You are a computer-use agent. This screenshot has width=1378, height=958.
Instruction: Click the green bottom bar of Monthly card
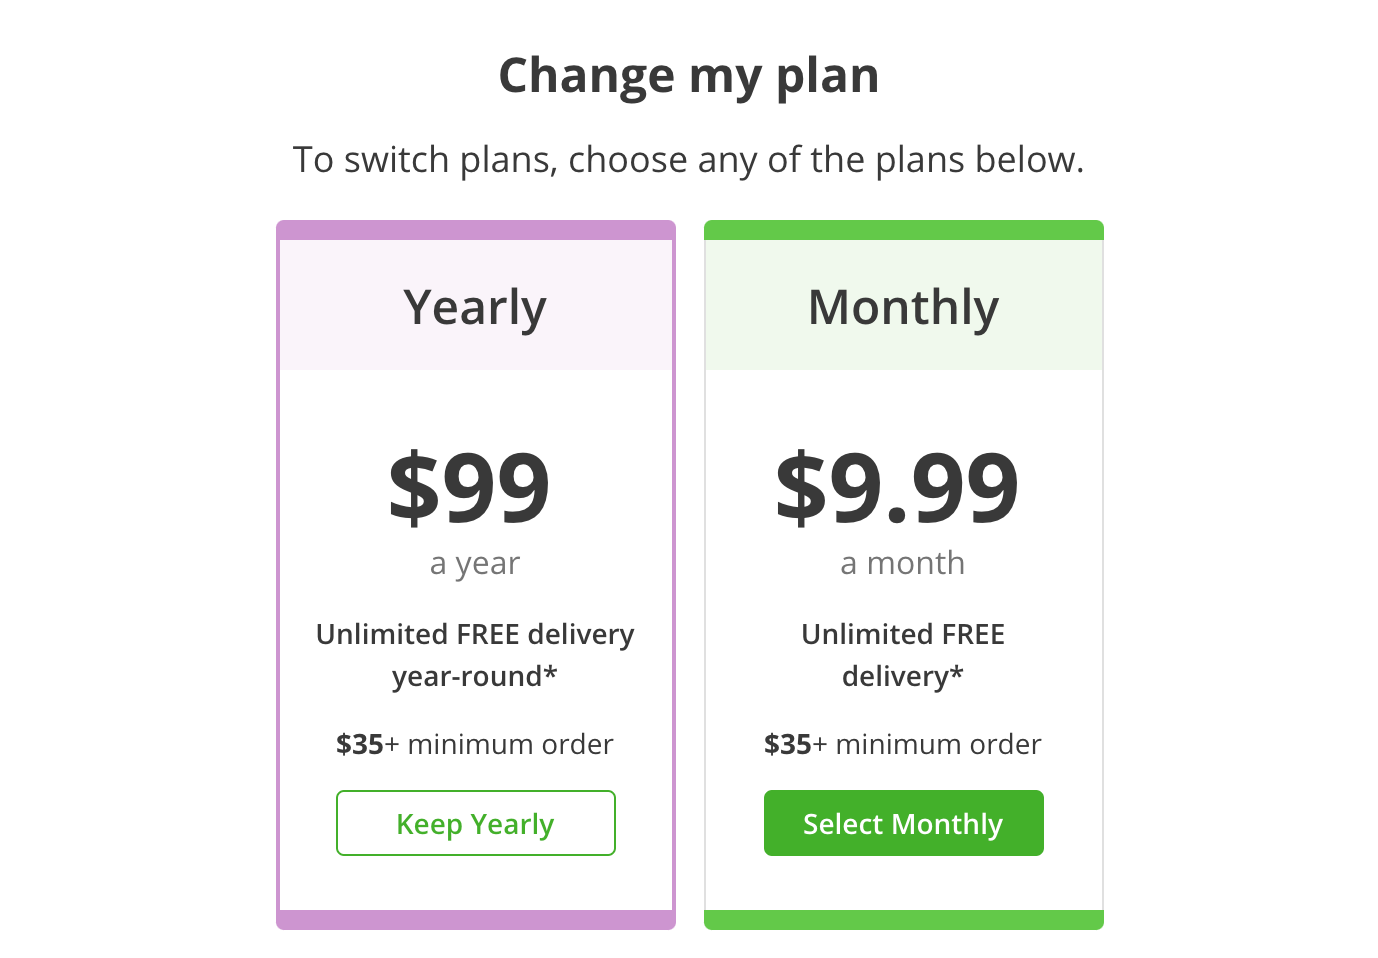coord(904,920)
